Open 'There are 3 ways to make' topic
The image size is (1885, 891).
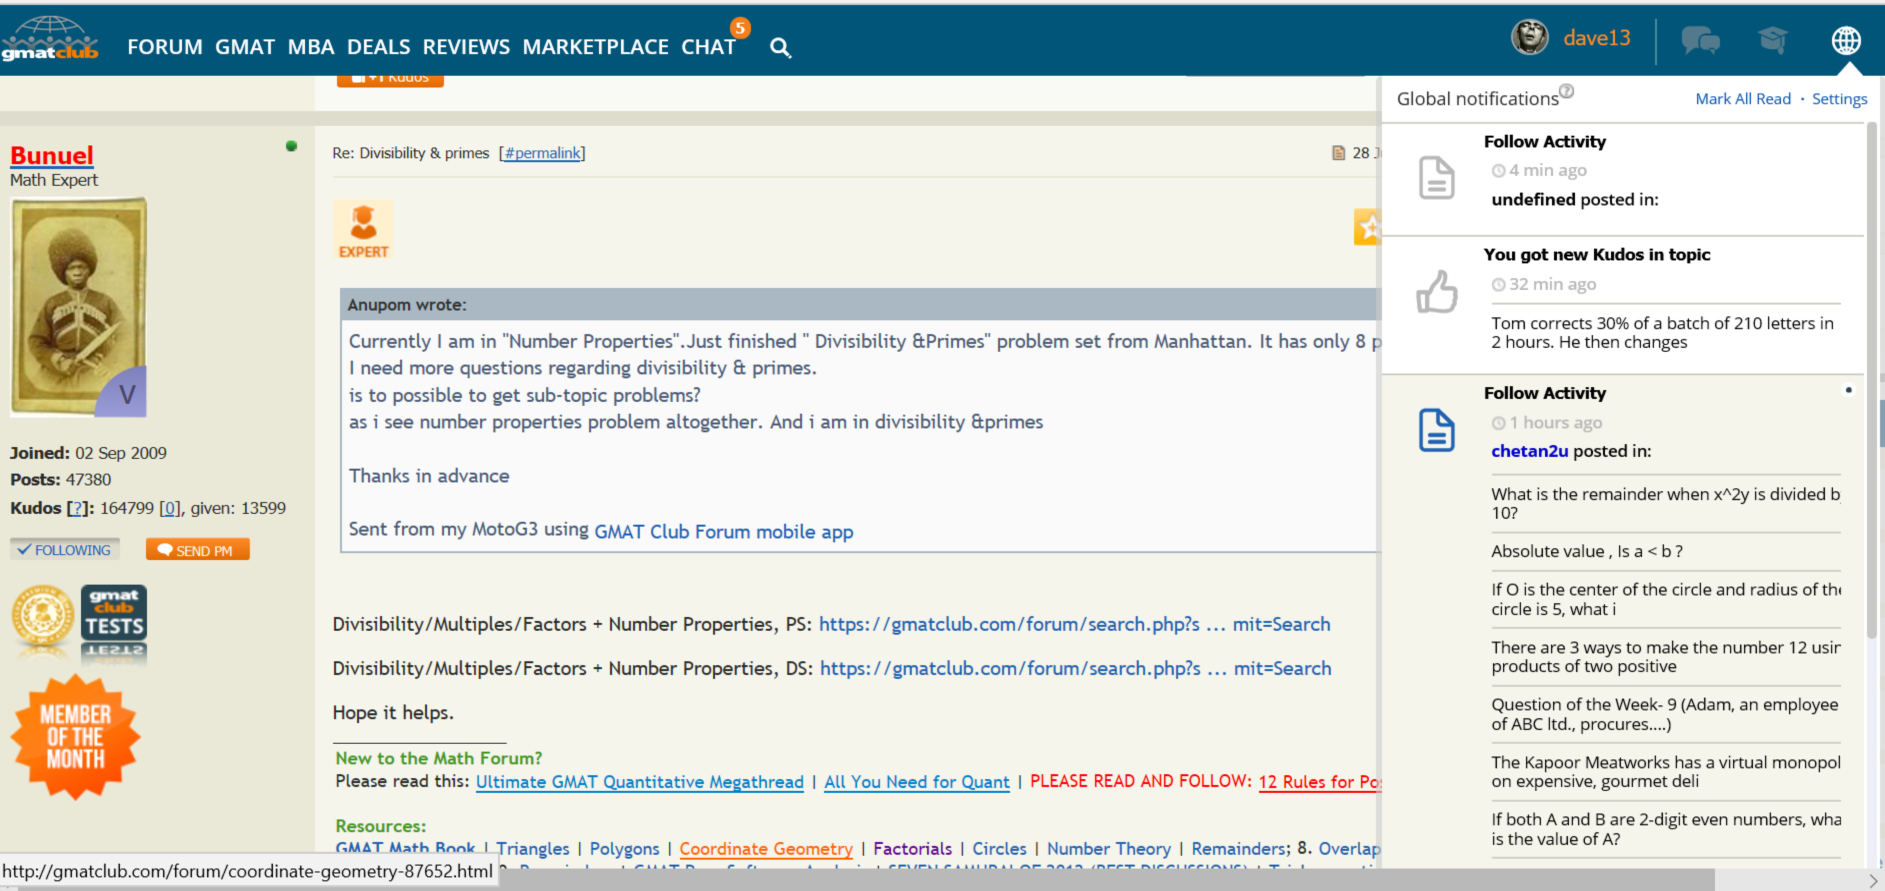coord(1666,657)
